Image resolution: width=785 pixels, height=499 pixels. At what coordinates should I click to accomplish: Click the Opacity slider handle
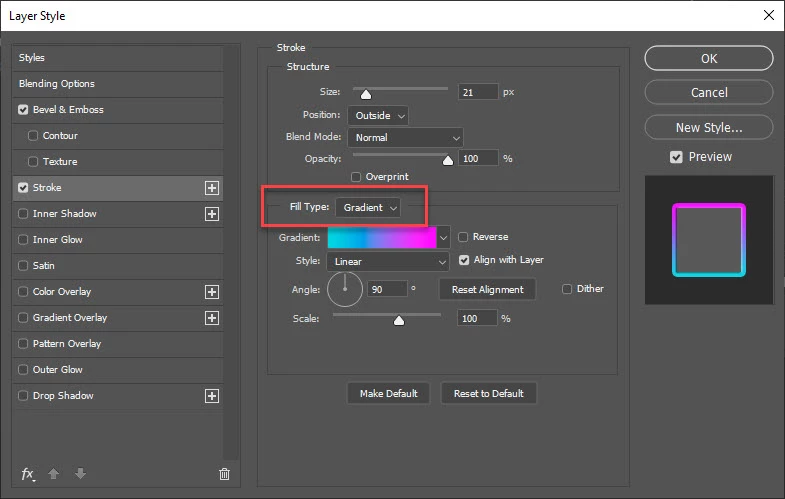448,160
